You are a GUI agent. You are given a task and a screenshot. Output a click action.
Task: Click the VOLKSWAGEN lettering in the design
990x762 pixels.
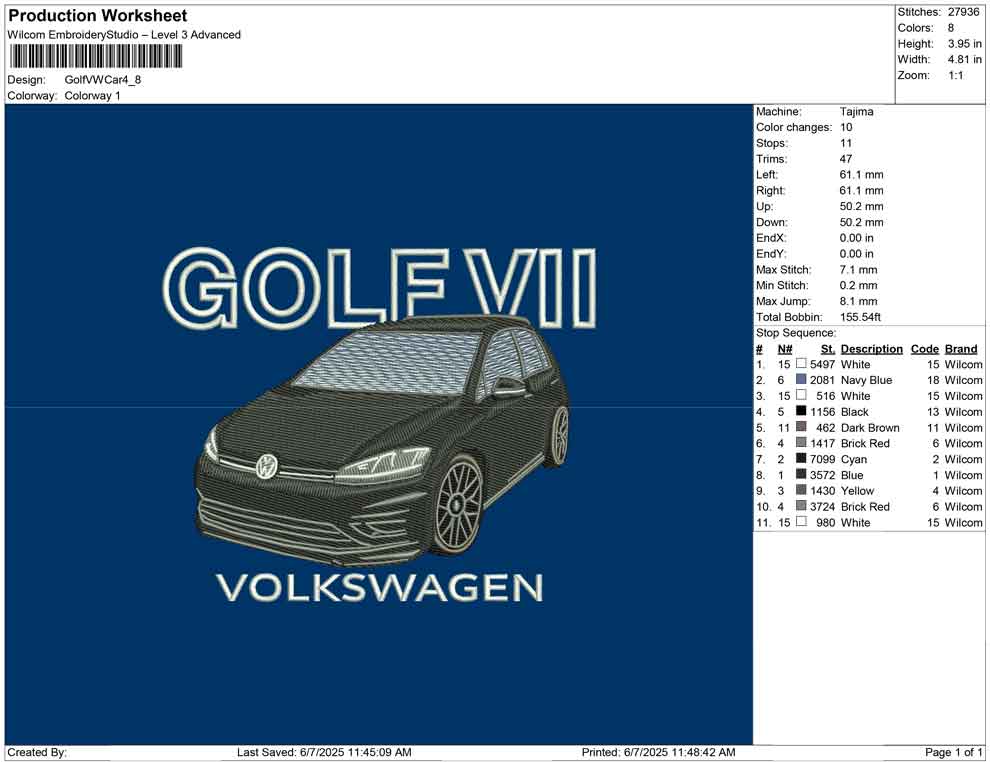[379, 588]
